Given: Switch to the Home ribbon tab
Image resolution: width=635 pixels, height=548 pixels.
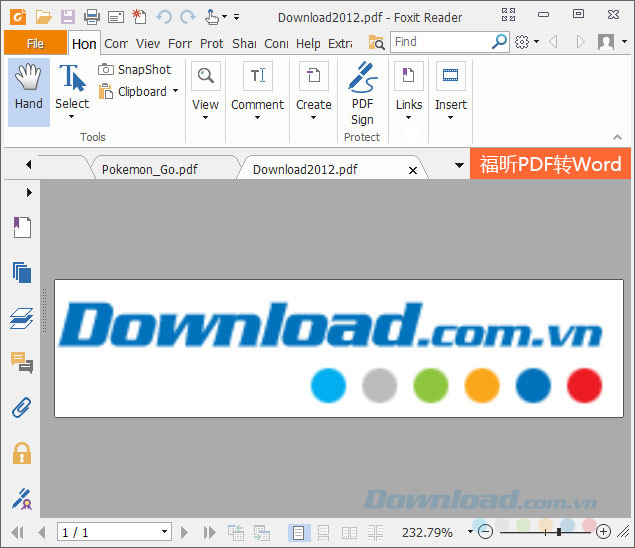Looking at the screenshot, I should pyautogui.click(x=84, y=44).
